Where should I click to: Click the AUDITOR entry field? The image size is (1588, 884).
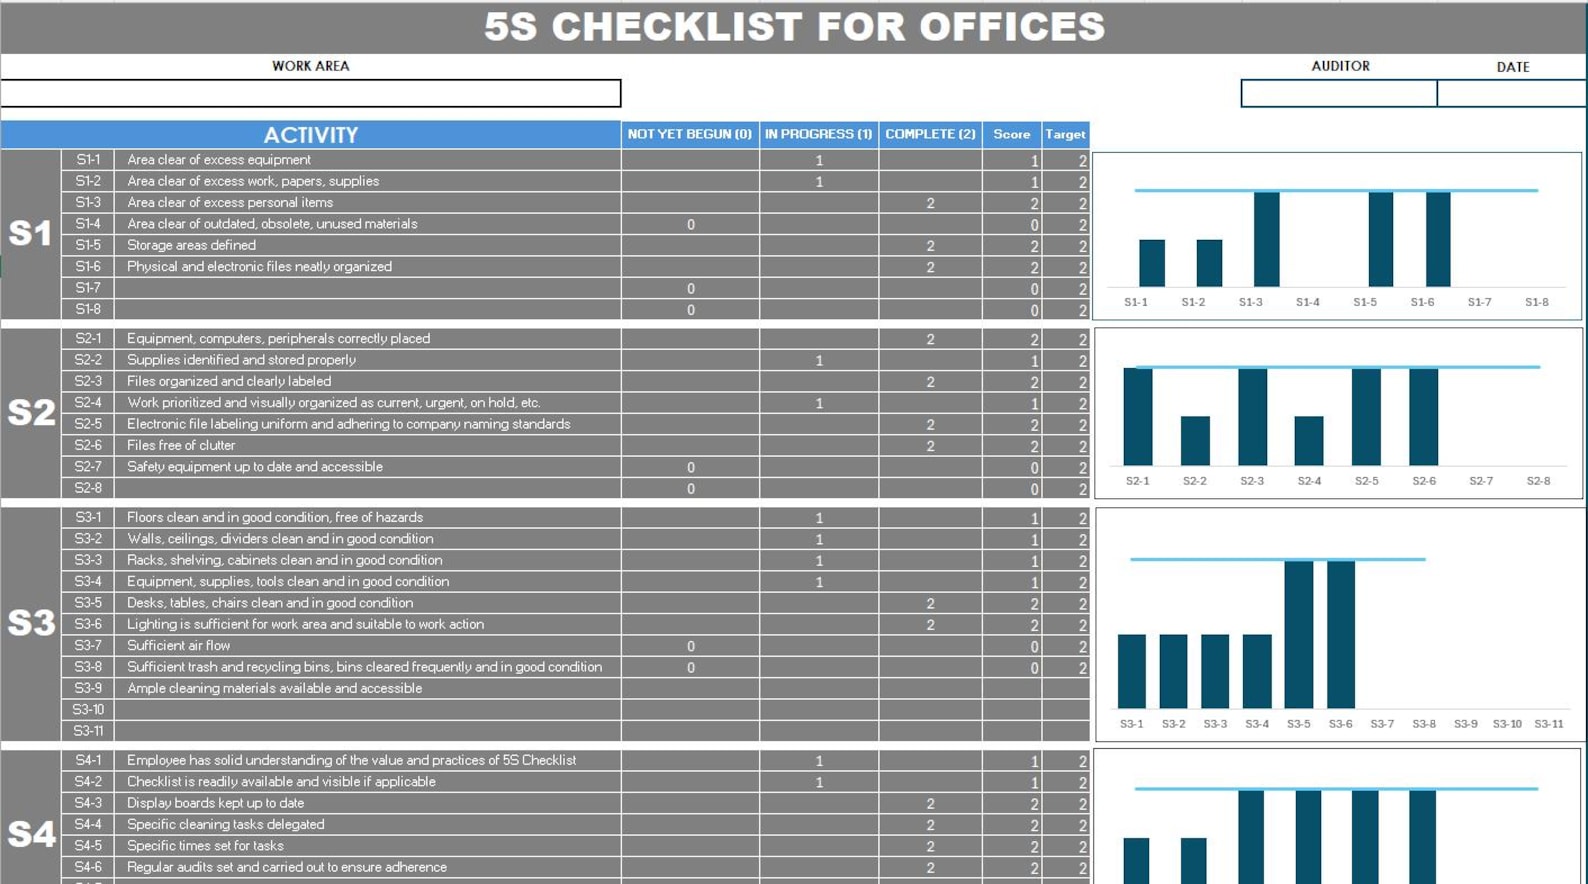[x=1339, y=93]
